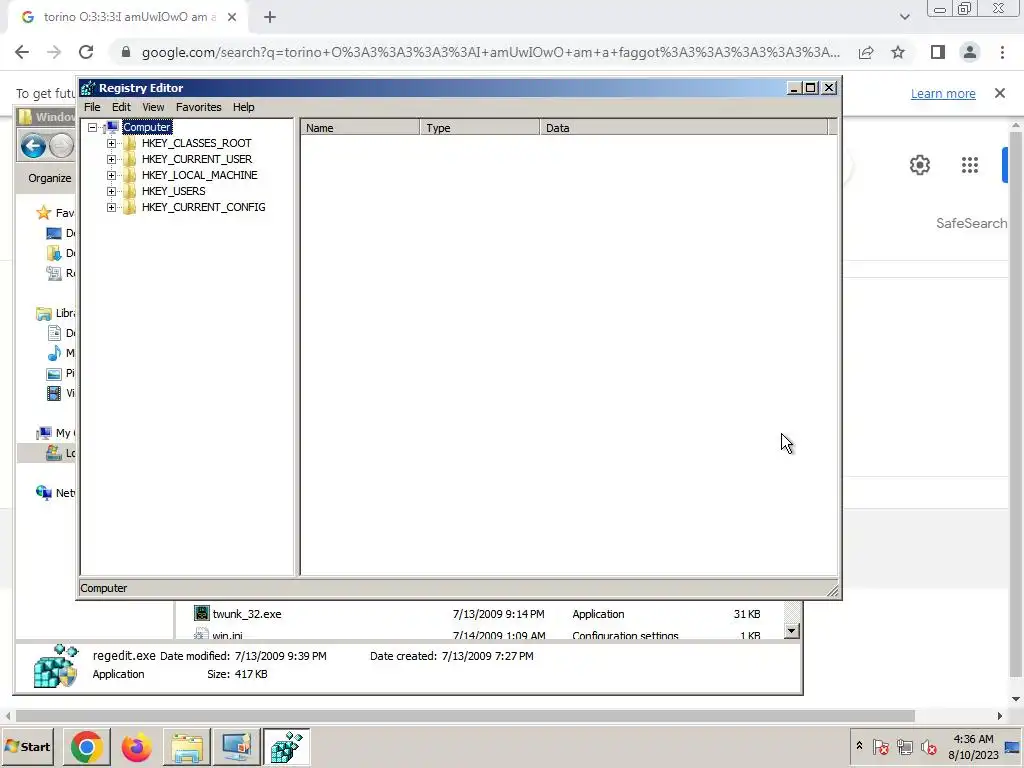The height and width of the screenshot is (768, 1024).
Task: Select the Network item in Explorer sidebar
Action: coord(56,493)
